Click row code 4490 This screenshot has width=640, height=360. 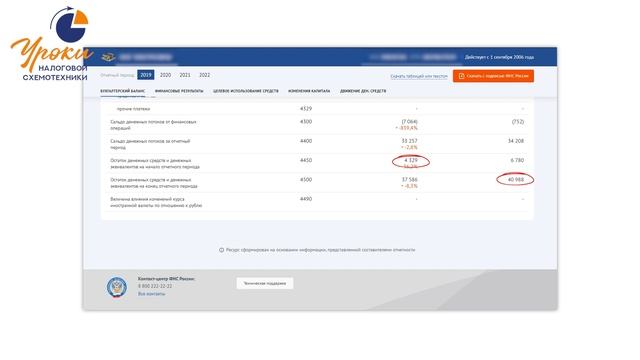tap(306, 199)
